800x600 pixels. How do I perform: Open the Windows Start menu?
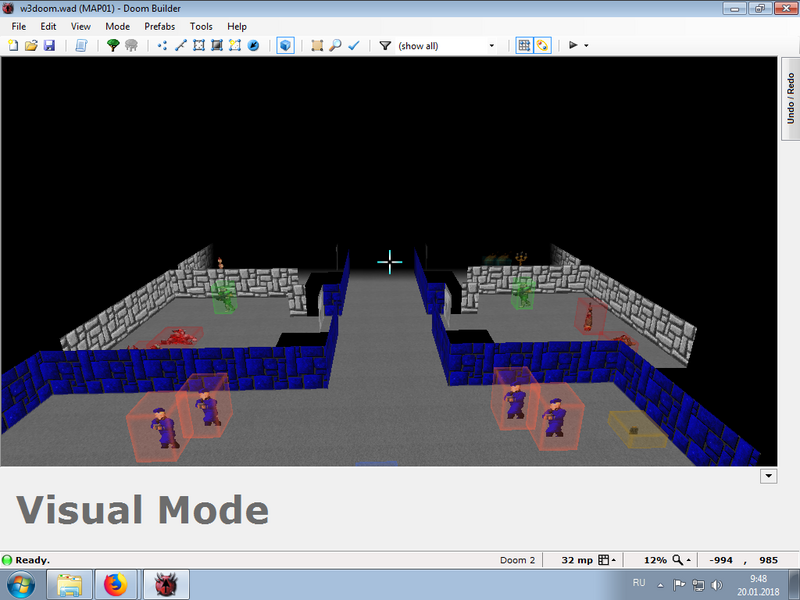20,585
